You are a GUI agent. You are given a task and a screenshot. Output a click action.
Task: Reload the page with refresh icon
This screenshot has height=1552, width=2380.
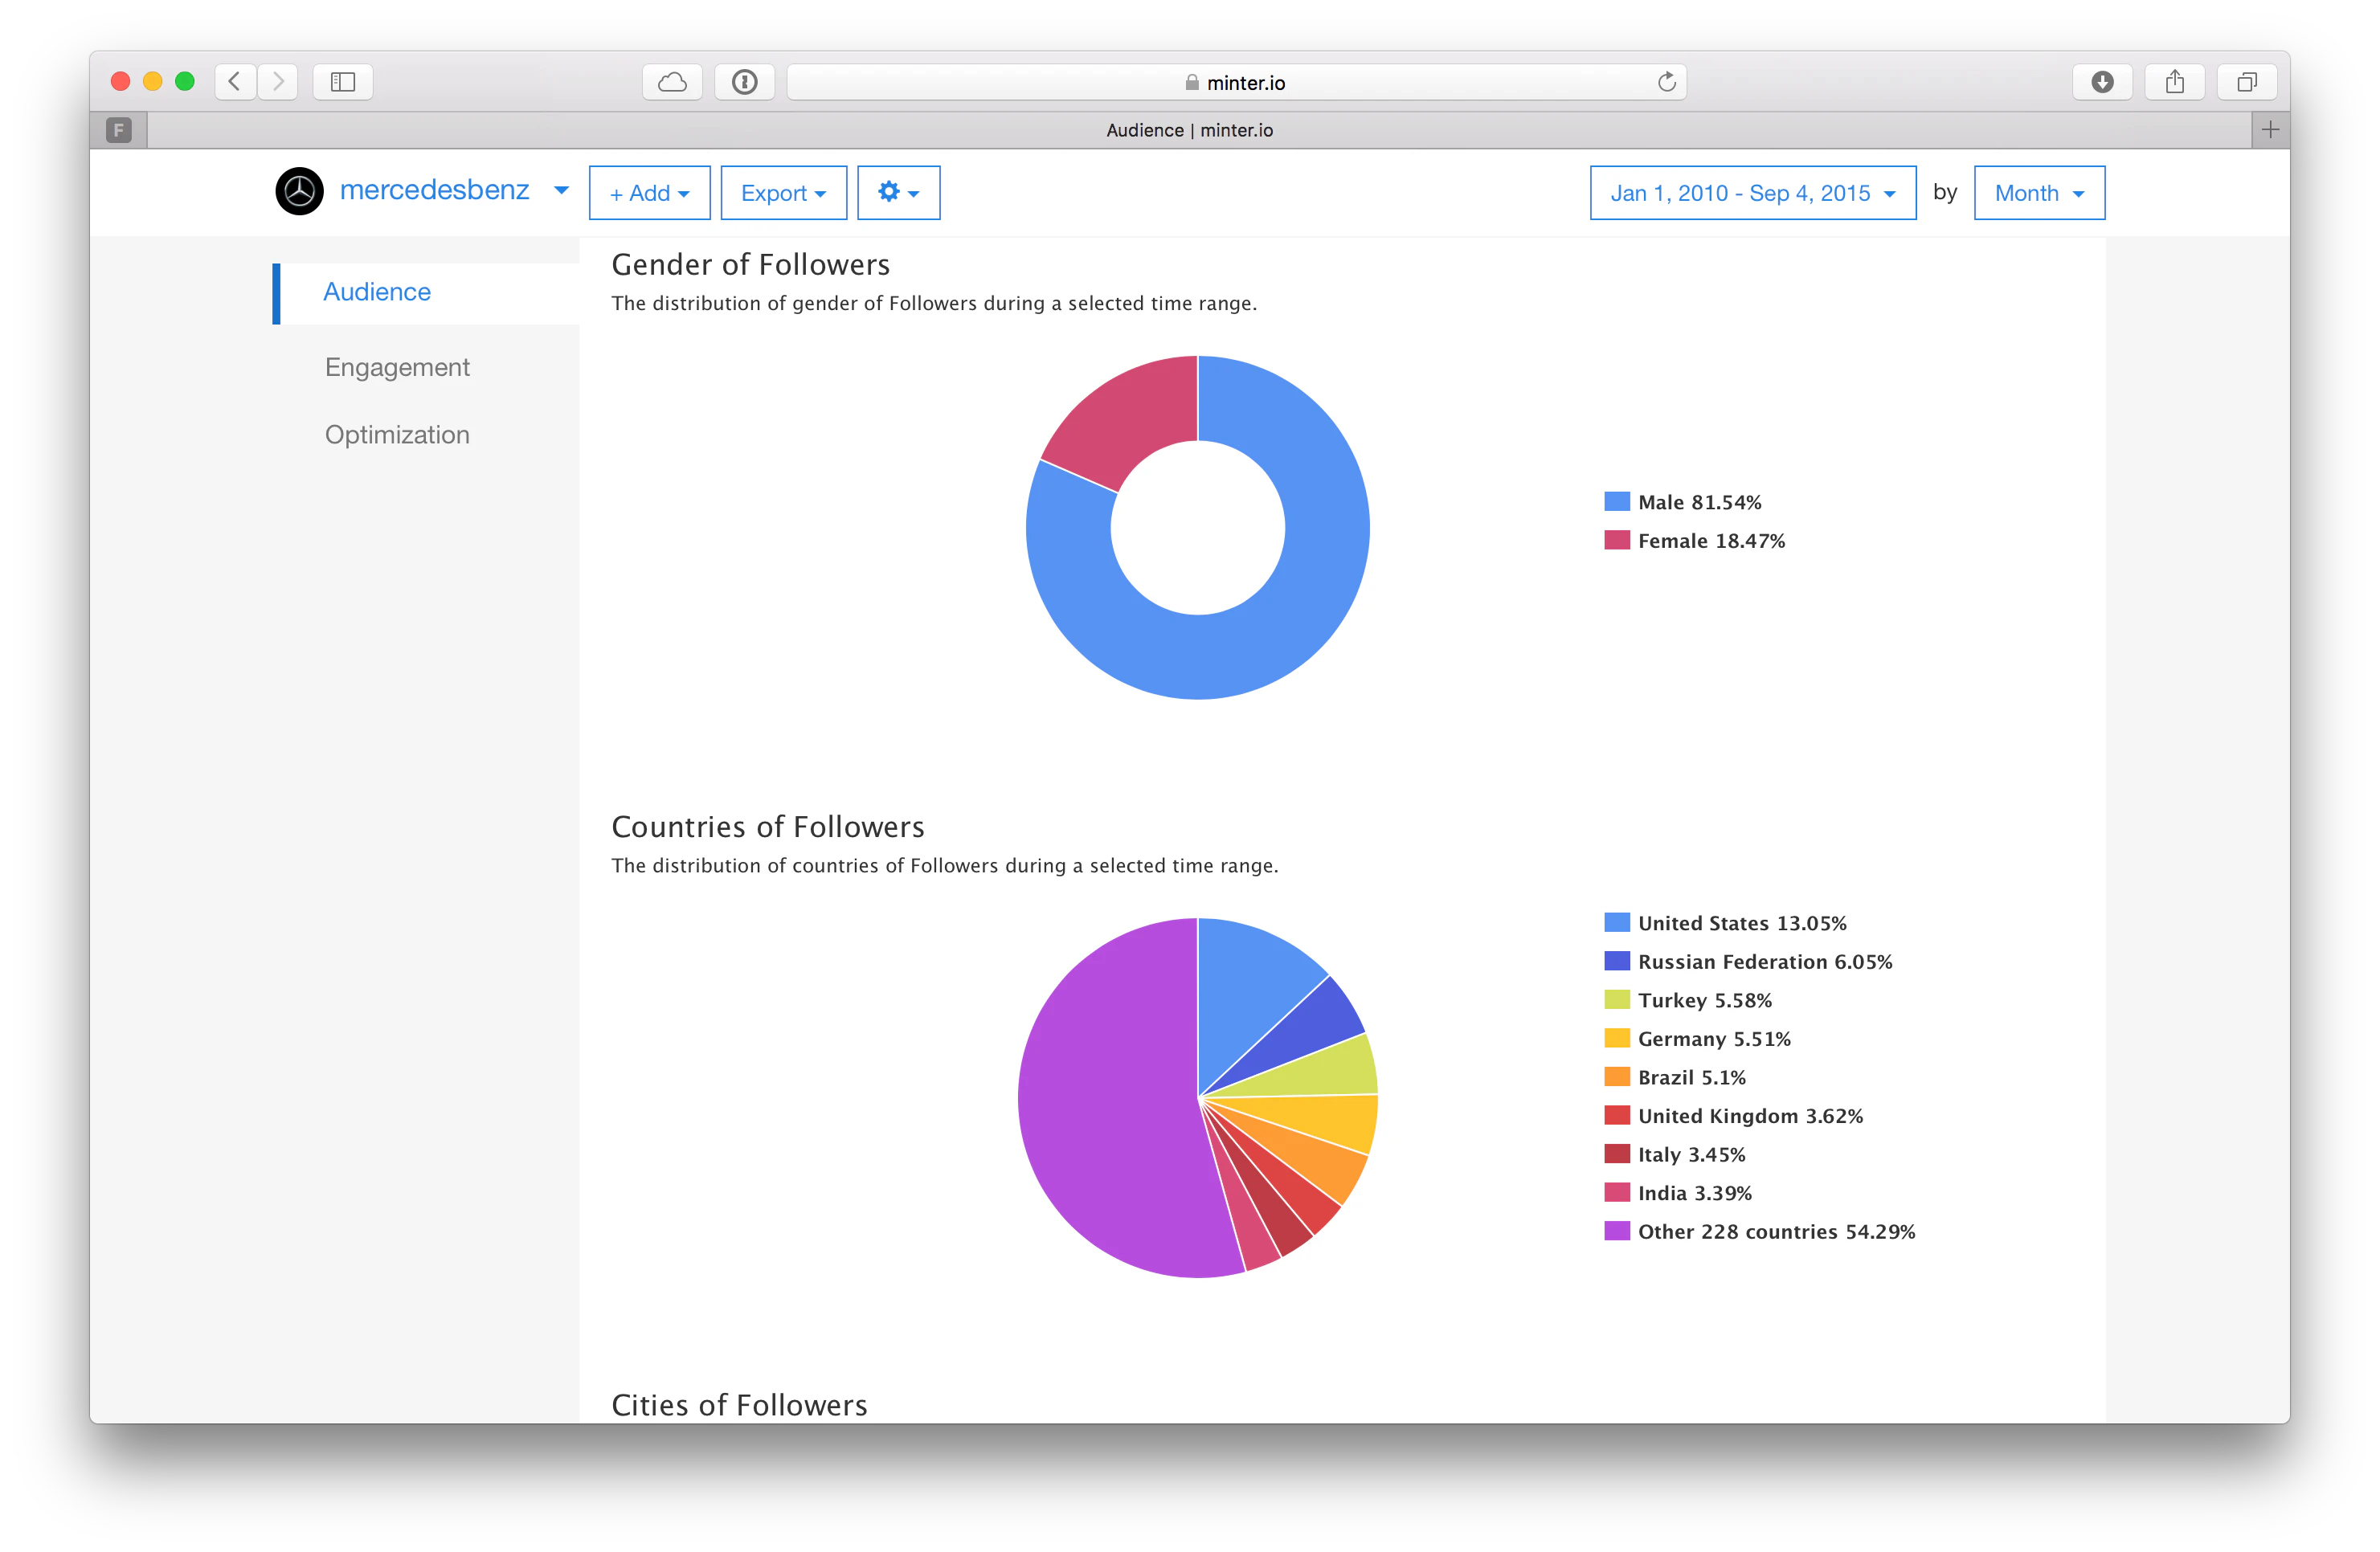(1666, 82)
